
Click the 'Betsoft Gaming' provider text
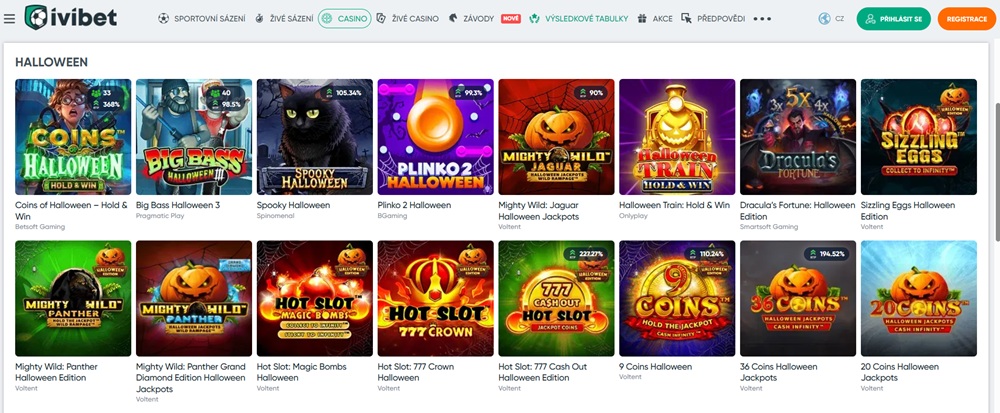pos(40,226)
